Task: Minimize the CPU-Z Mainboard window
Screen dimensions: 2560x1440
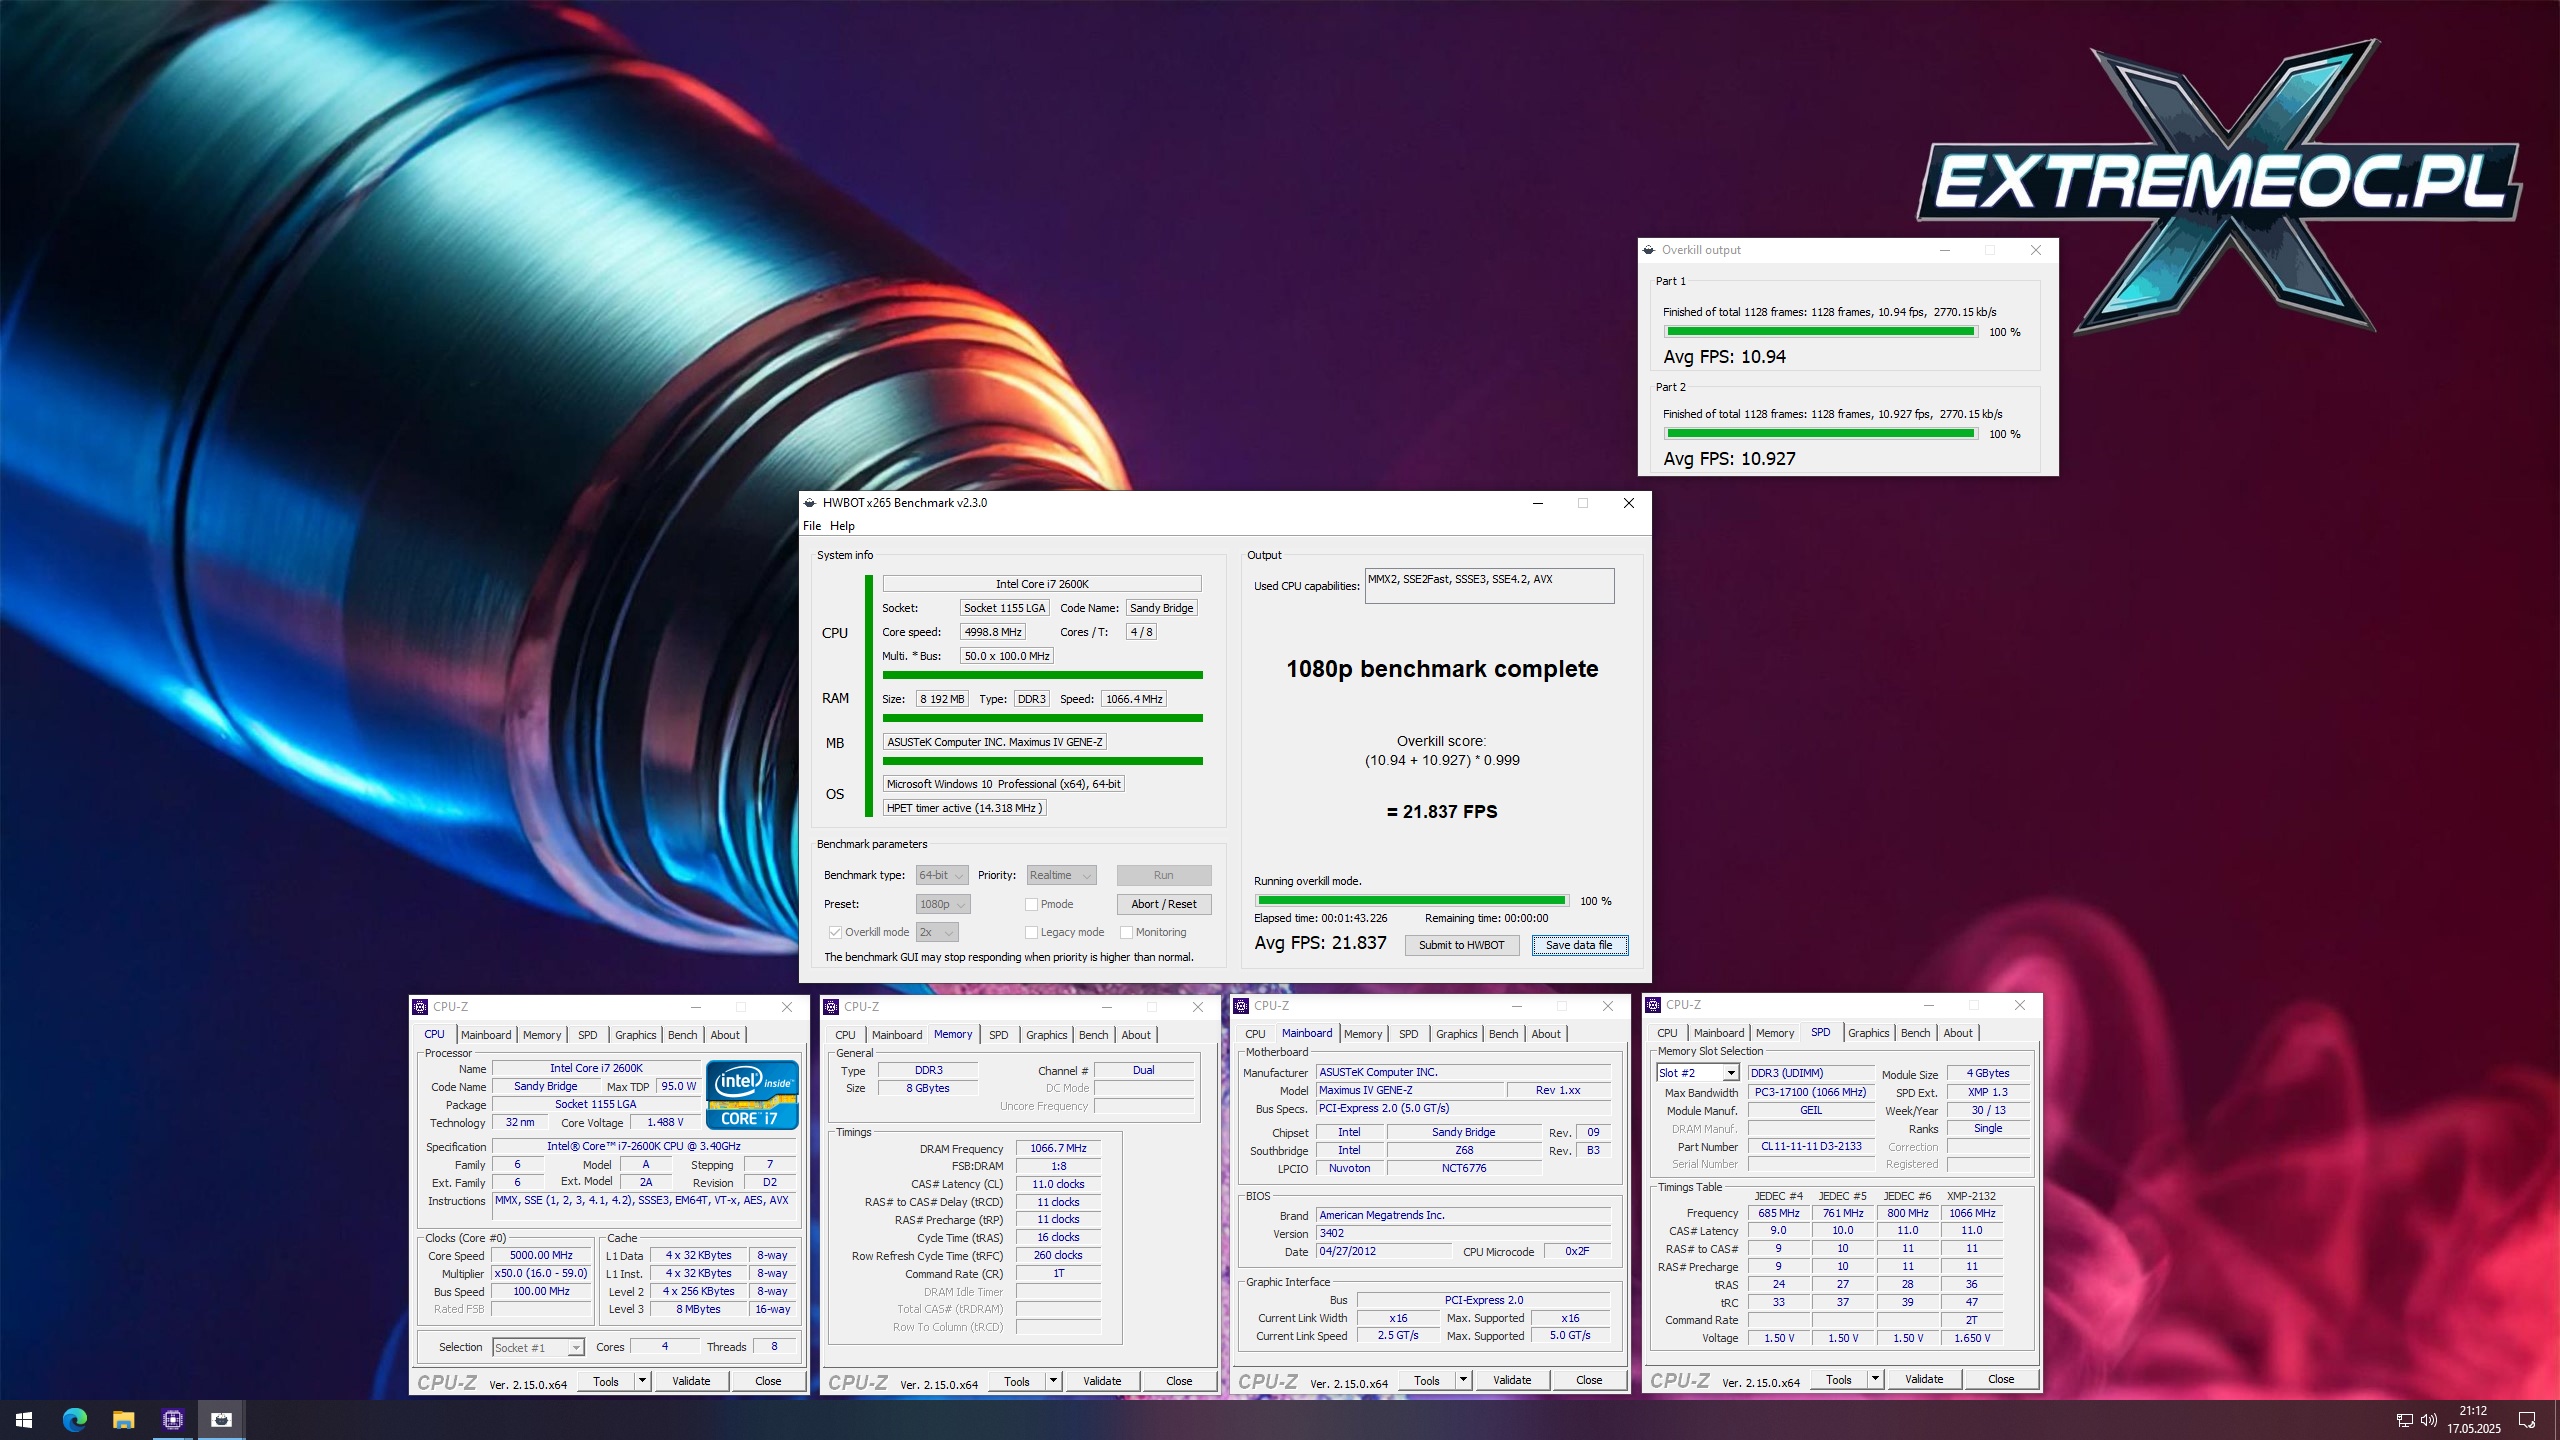Action: [x=1517, y=1006]
